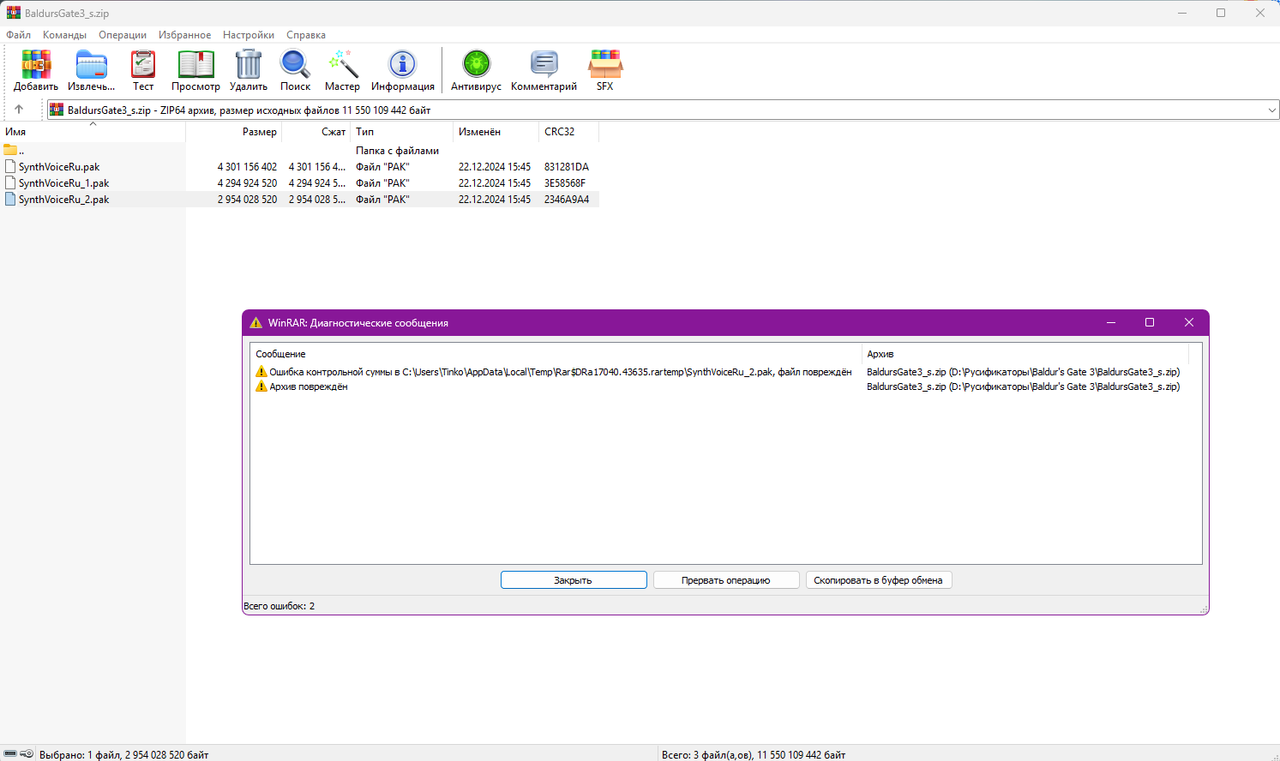This screenshot has width=1280, height=761.
Task: Click CRC32 value 3E58568F
Action: (565, 183)
